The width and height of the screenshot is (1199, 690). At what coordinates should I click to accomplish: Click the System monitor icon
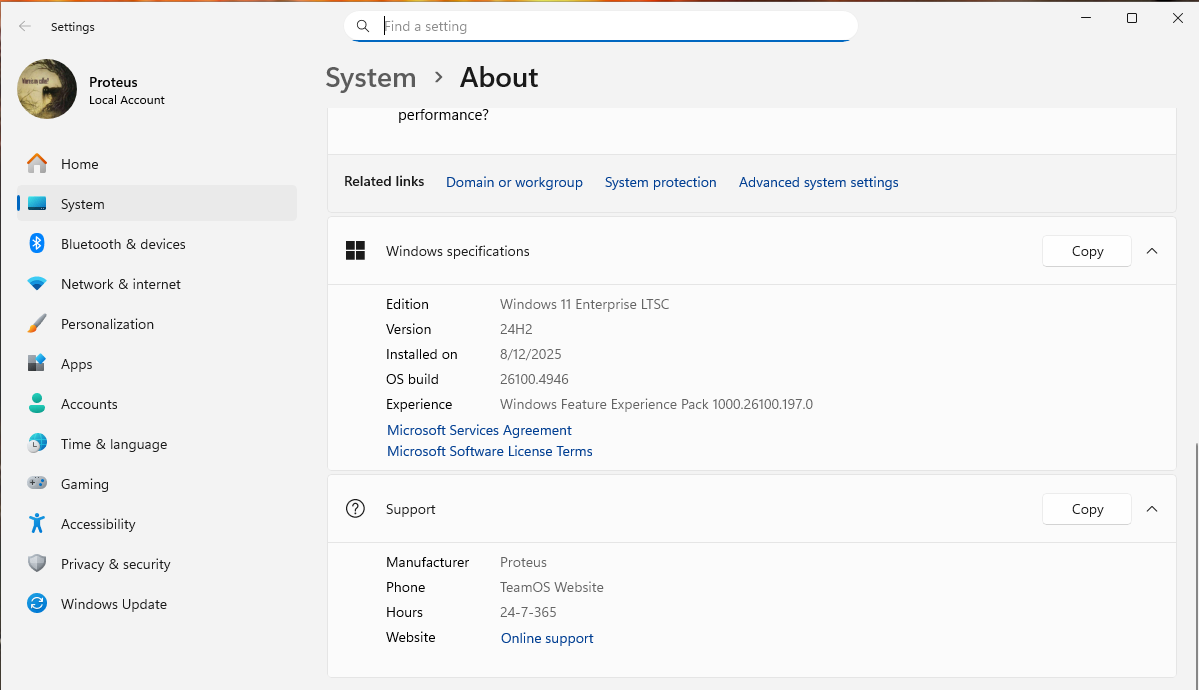pyautogui.click(x=37, y=203)
